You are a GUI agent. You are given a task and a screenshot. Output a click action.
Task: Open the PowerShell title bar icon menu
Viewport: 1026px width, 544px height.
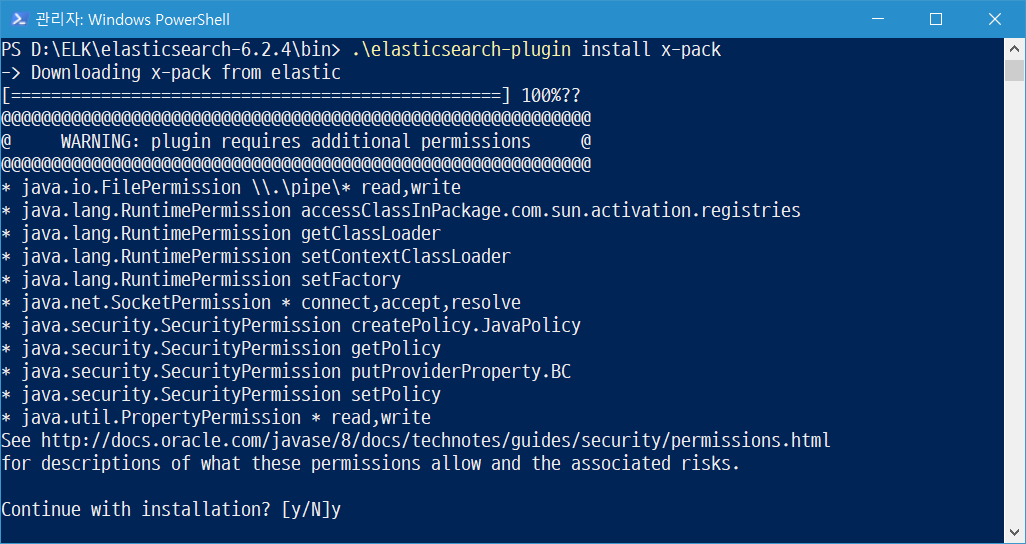pyautogui.click(x=18, y=19)
